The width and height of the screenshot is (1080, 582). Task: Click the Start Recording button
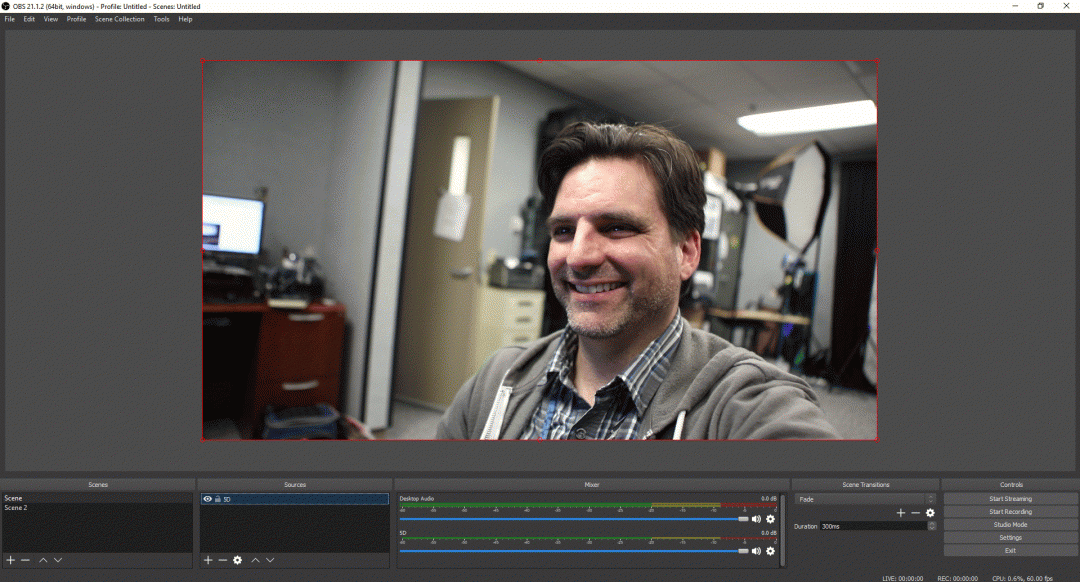click(1010, 512)
